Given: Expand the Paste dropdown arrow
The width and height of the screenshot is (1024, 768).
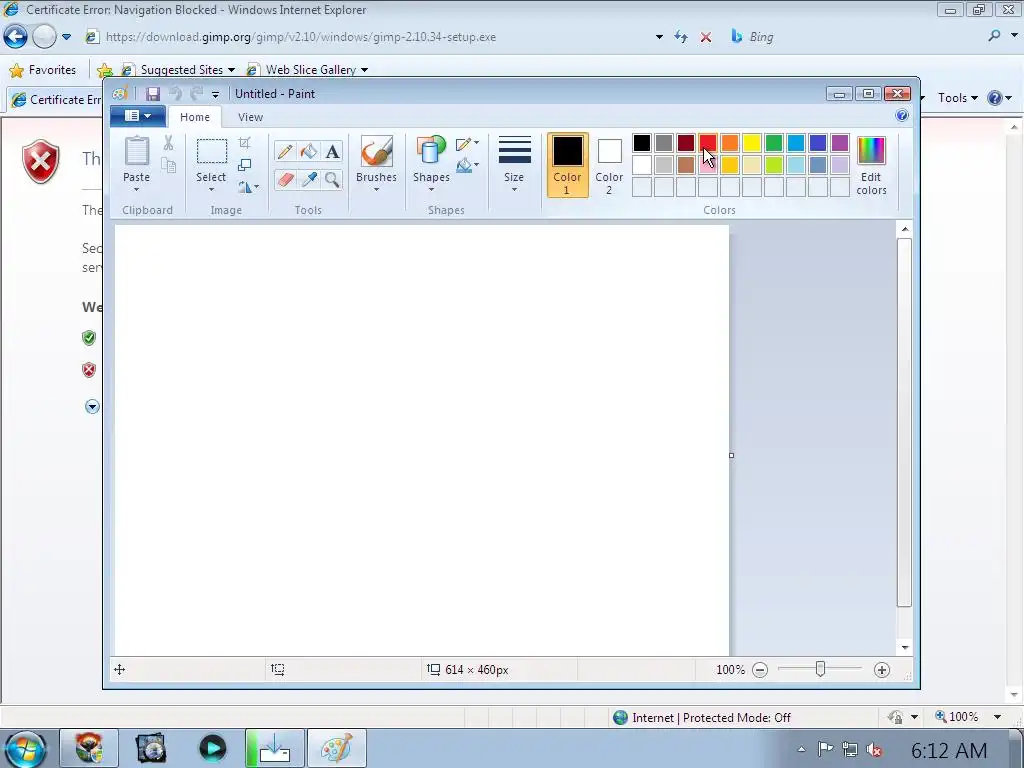Looking at the screenshot, I should coord(136,190).
